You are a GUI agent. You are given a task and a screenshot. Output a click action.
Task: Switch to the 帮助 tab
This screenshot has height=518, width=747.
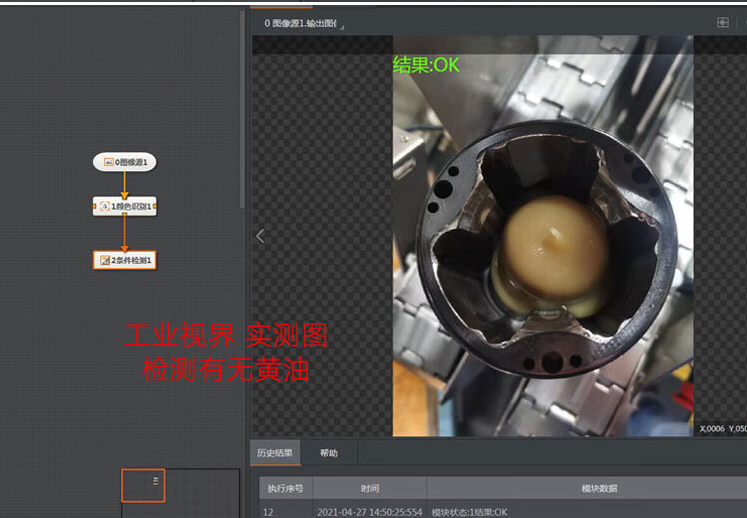[328, 453]
